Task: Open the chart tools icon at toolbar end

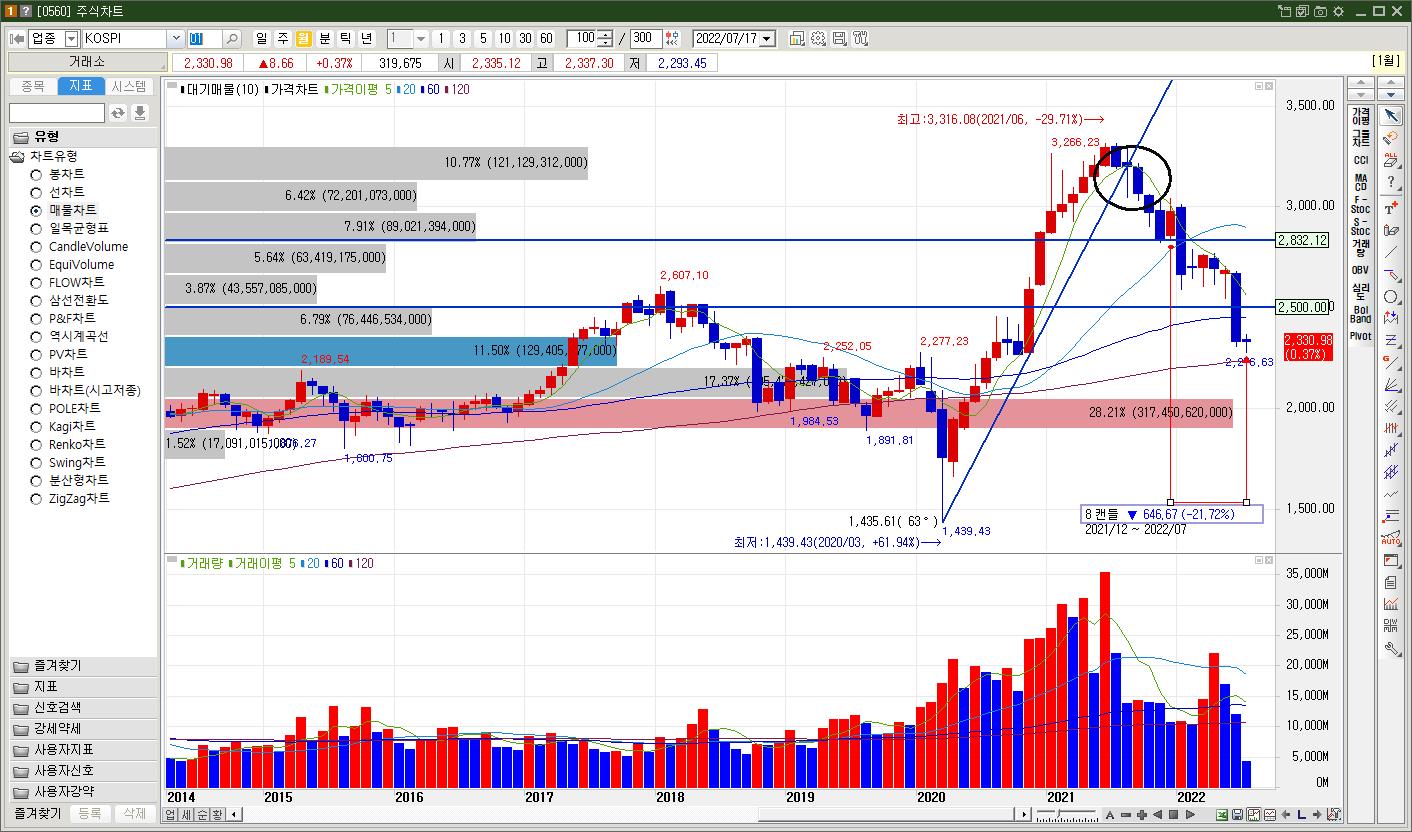Action: [x=860, y=39]
